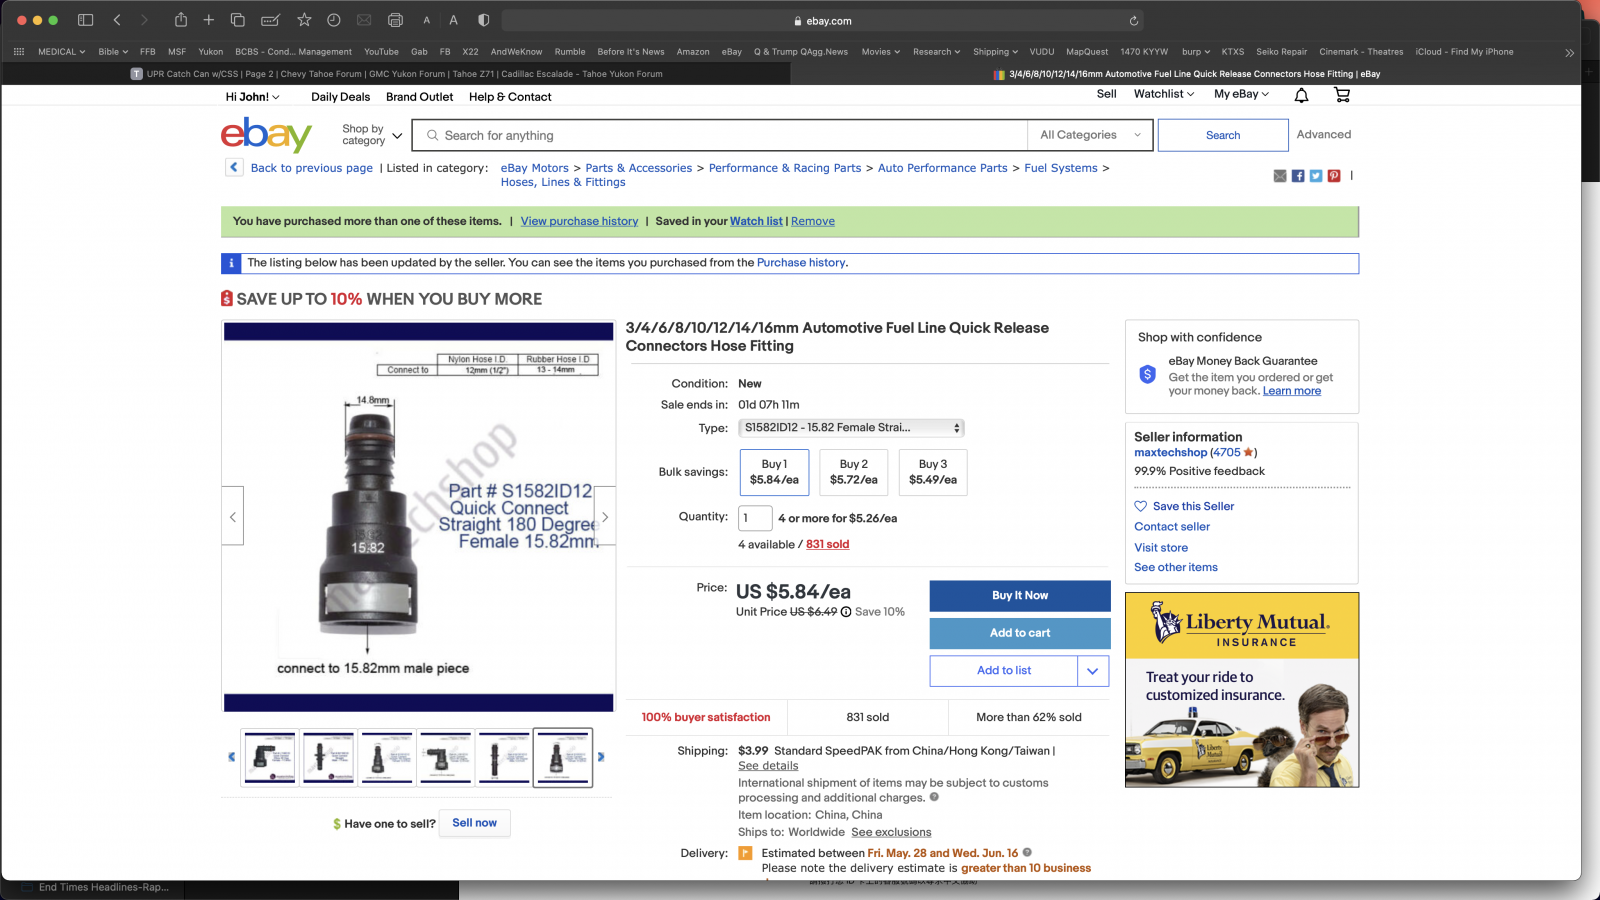
Task: Reload the ebay.com page
Action: (1133, 20)
